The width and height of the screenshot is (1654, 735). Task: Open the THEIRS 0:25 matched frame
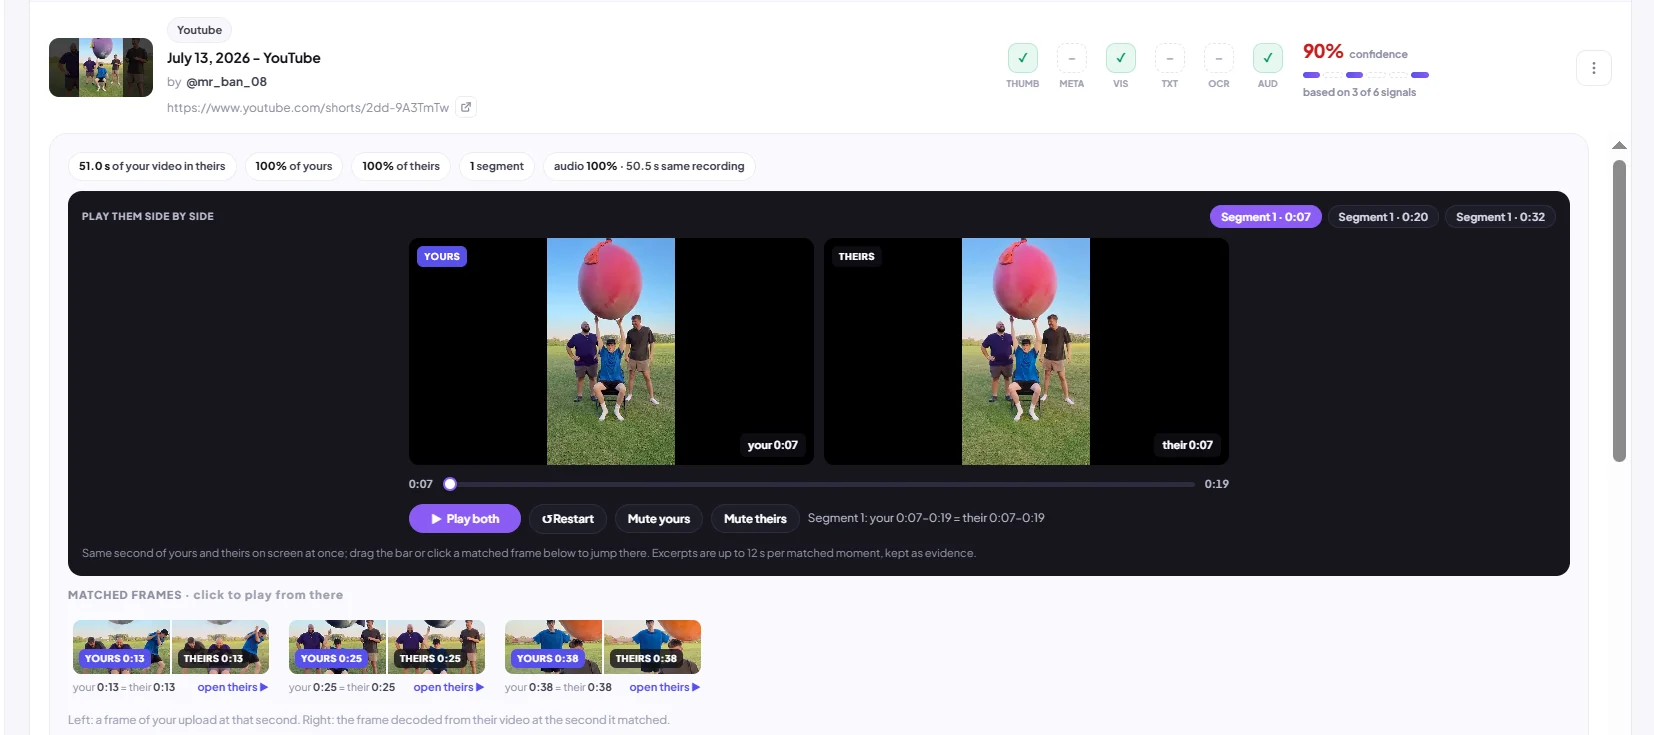[436, 647]
